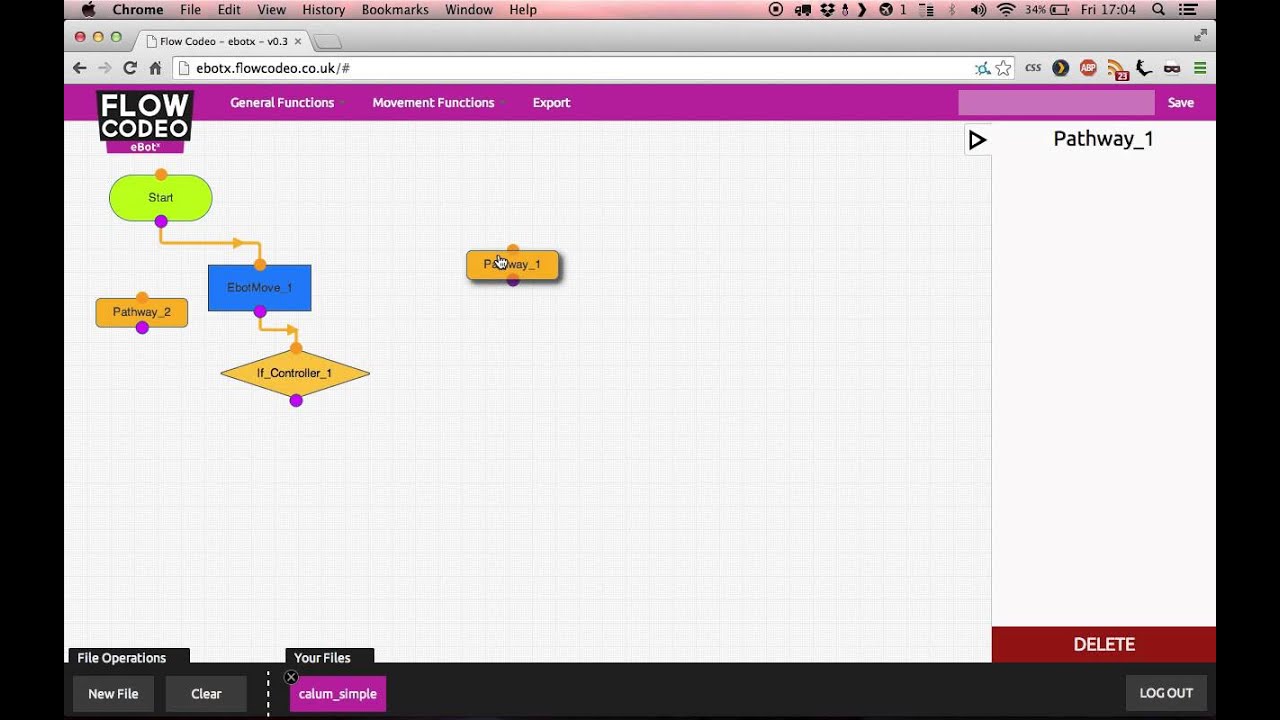Select the Pathway_2 node
The height and width of the screenshot is (720, 1280).
coord(142,312)
